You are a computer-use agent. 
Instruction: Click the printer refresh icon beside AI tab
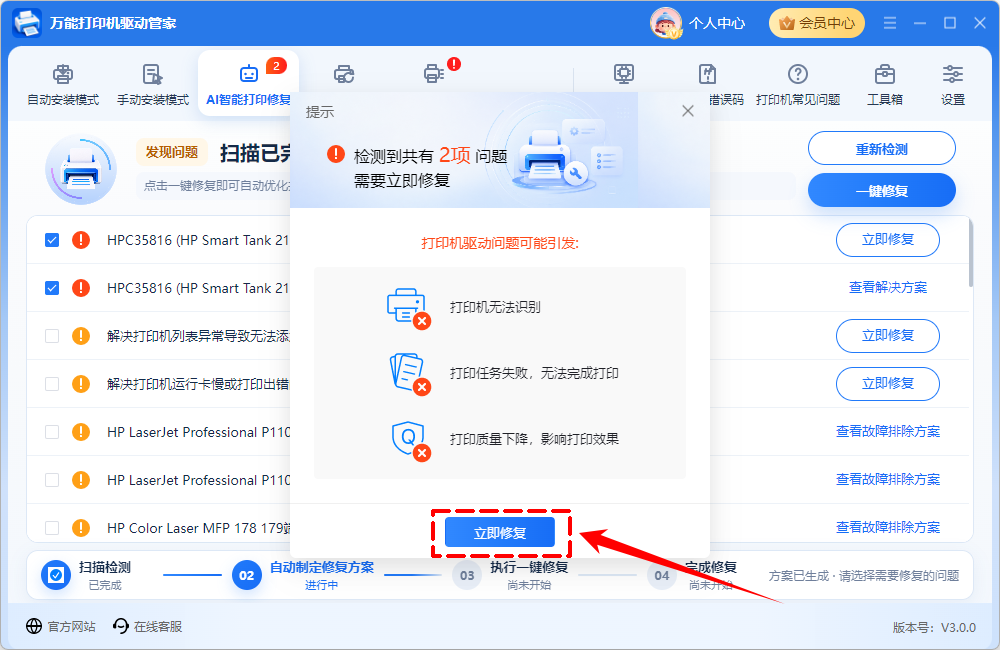pyautogui.click(x=344, y=74)
